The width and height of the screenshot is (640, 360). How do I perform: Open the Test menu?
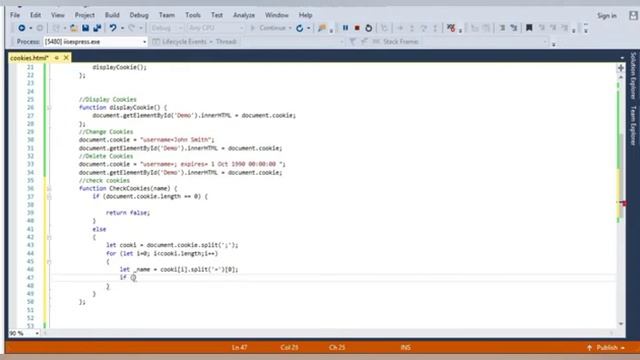click(217, 15)
